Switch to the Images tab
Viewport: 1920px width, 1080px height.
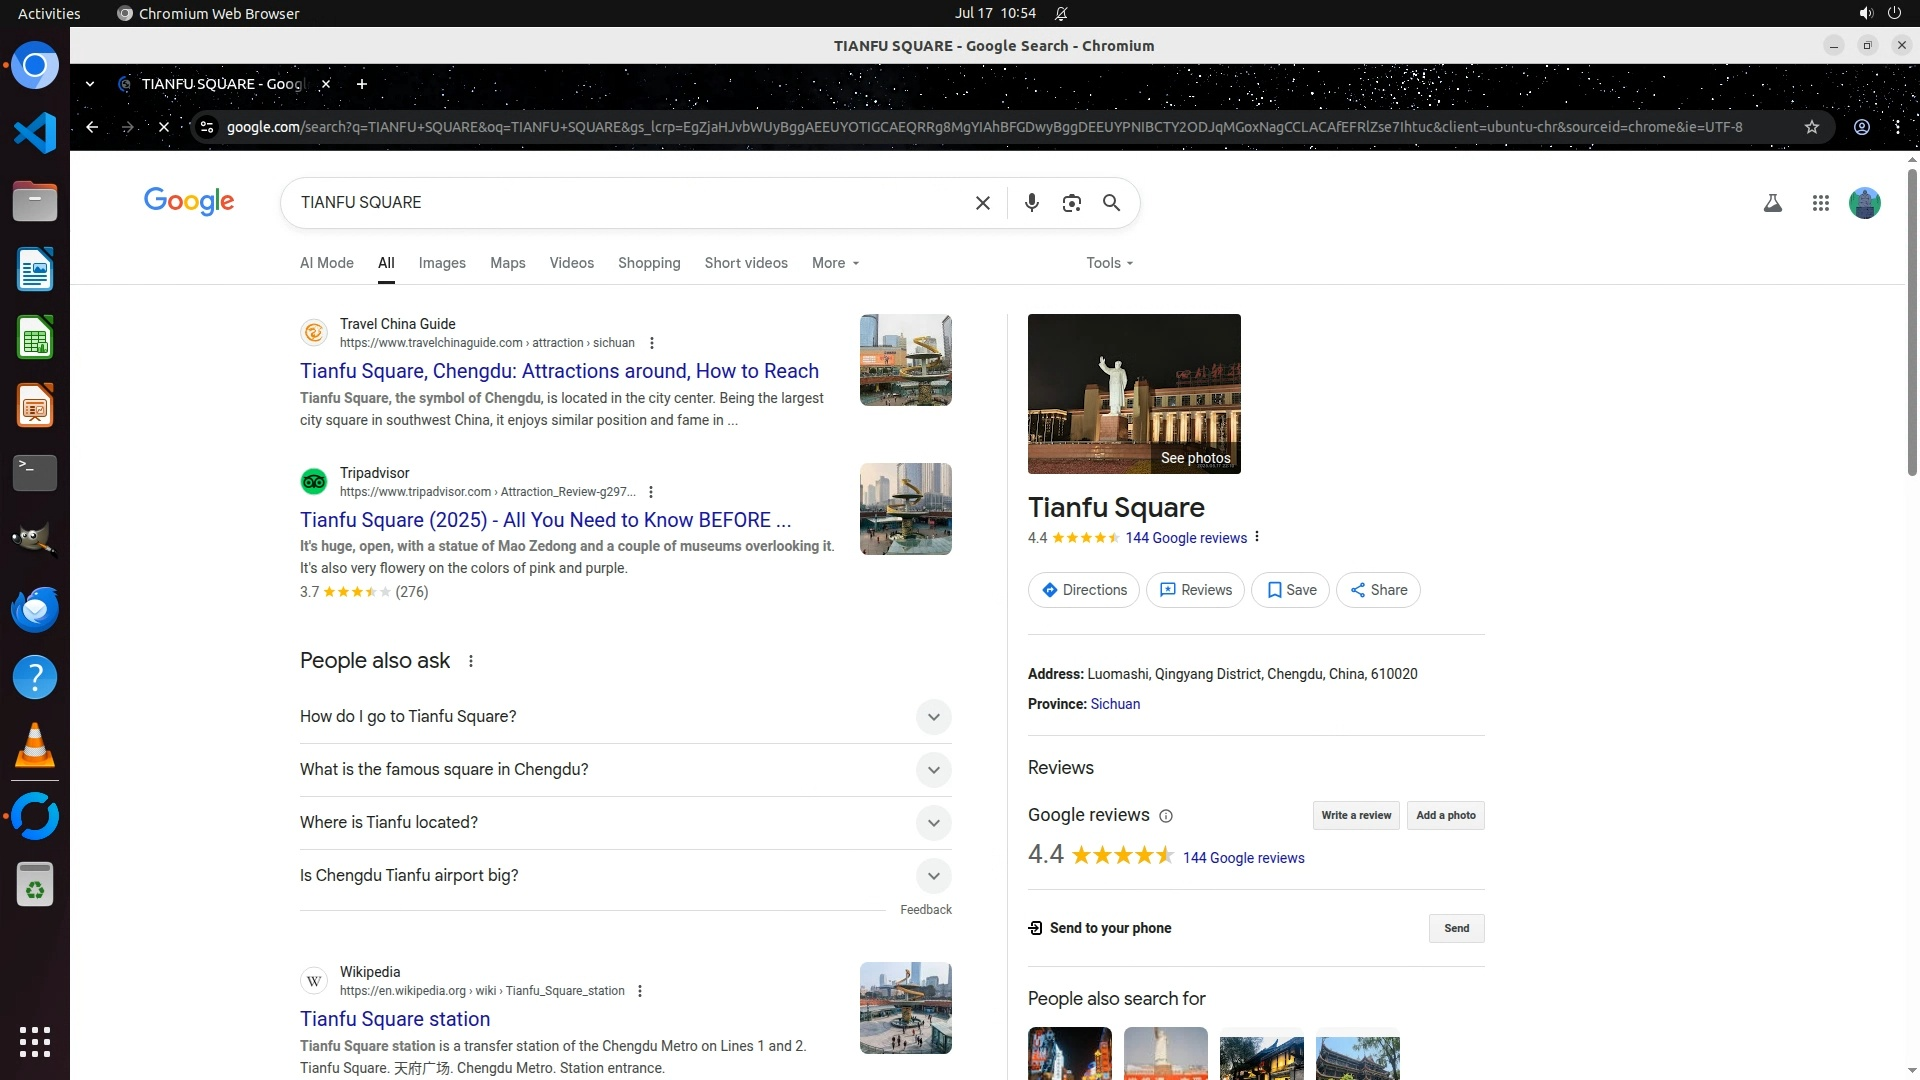441,263
